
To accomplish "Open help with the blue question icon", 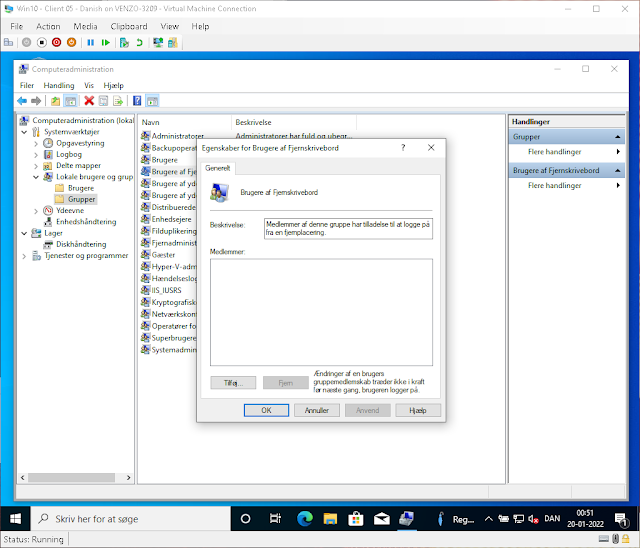I will point(137,101).
